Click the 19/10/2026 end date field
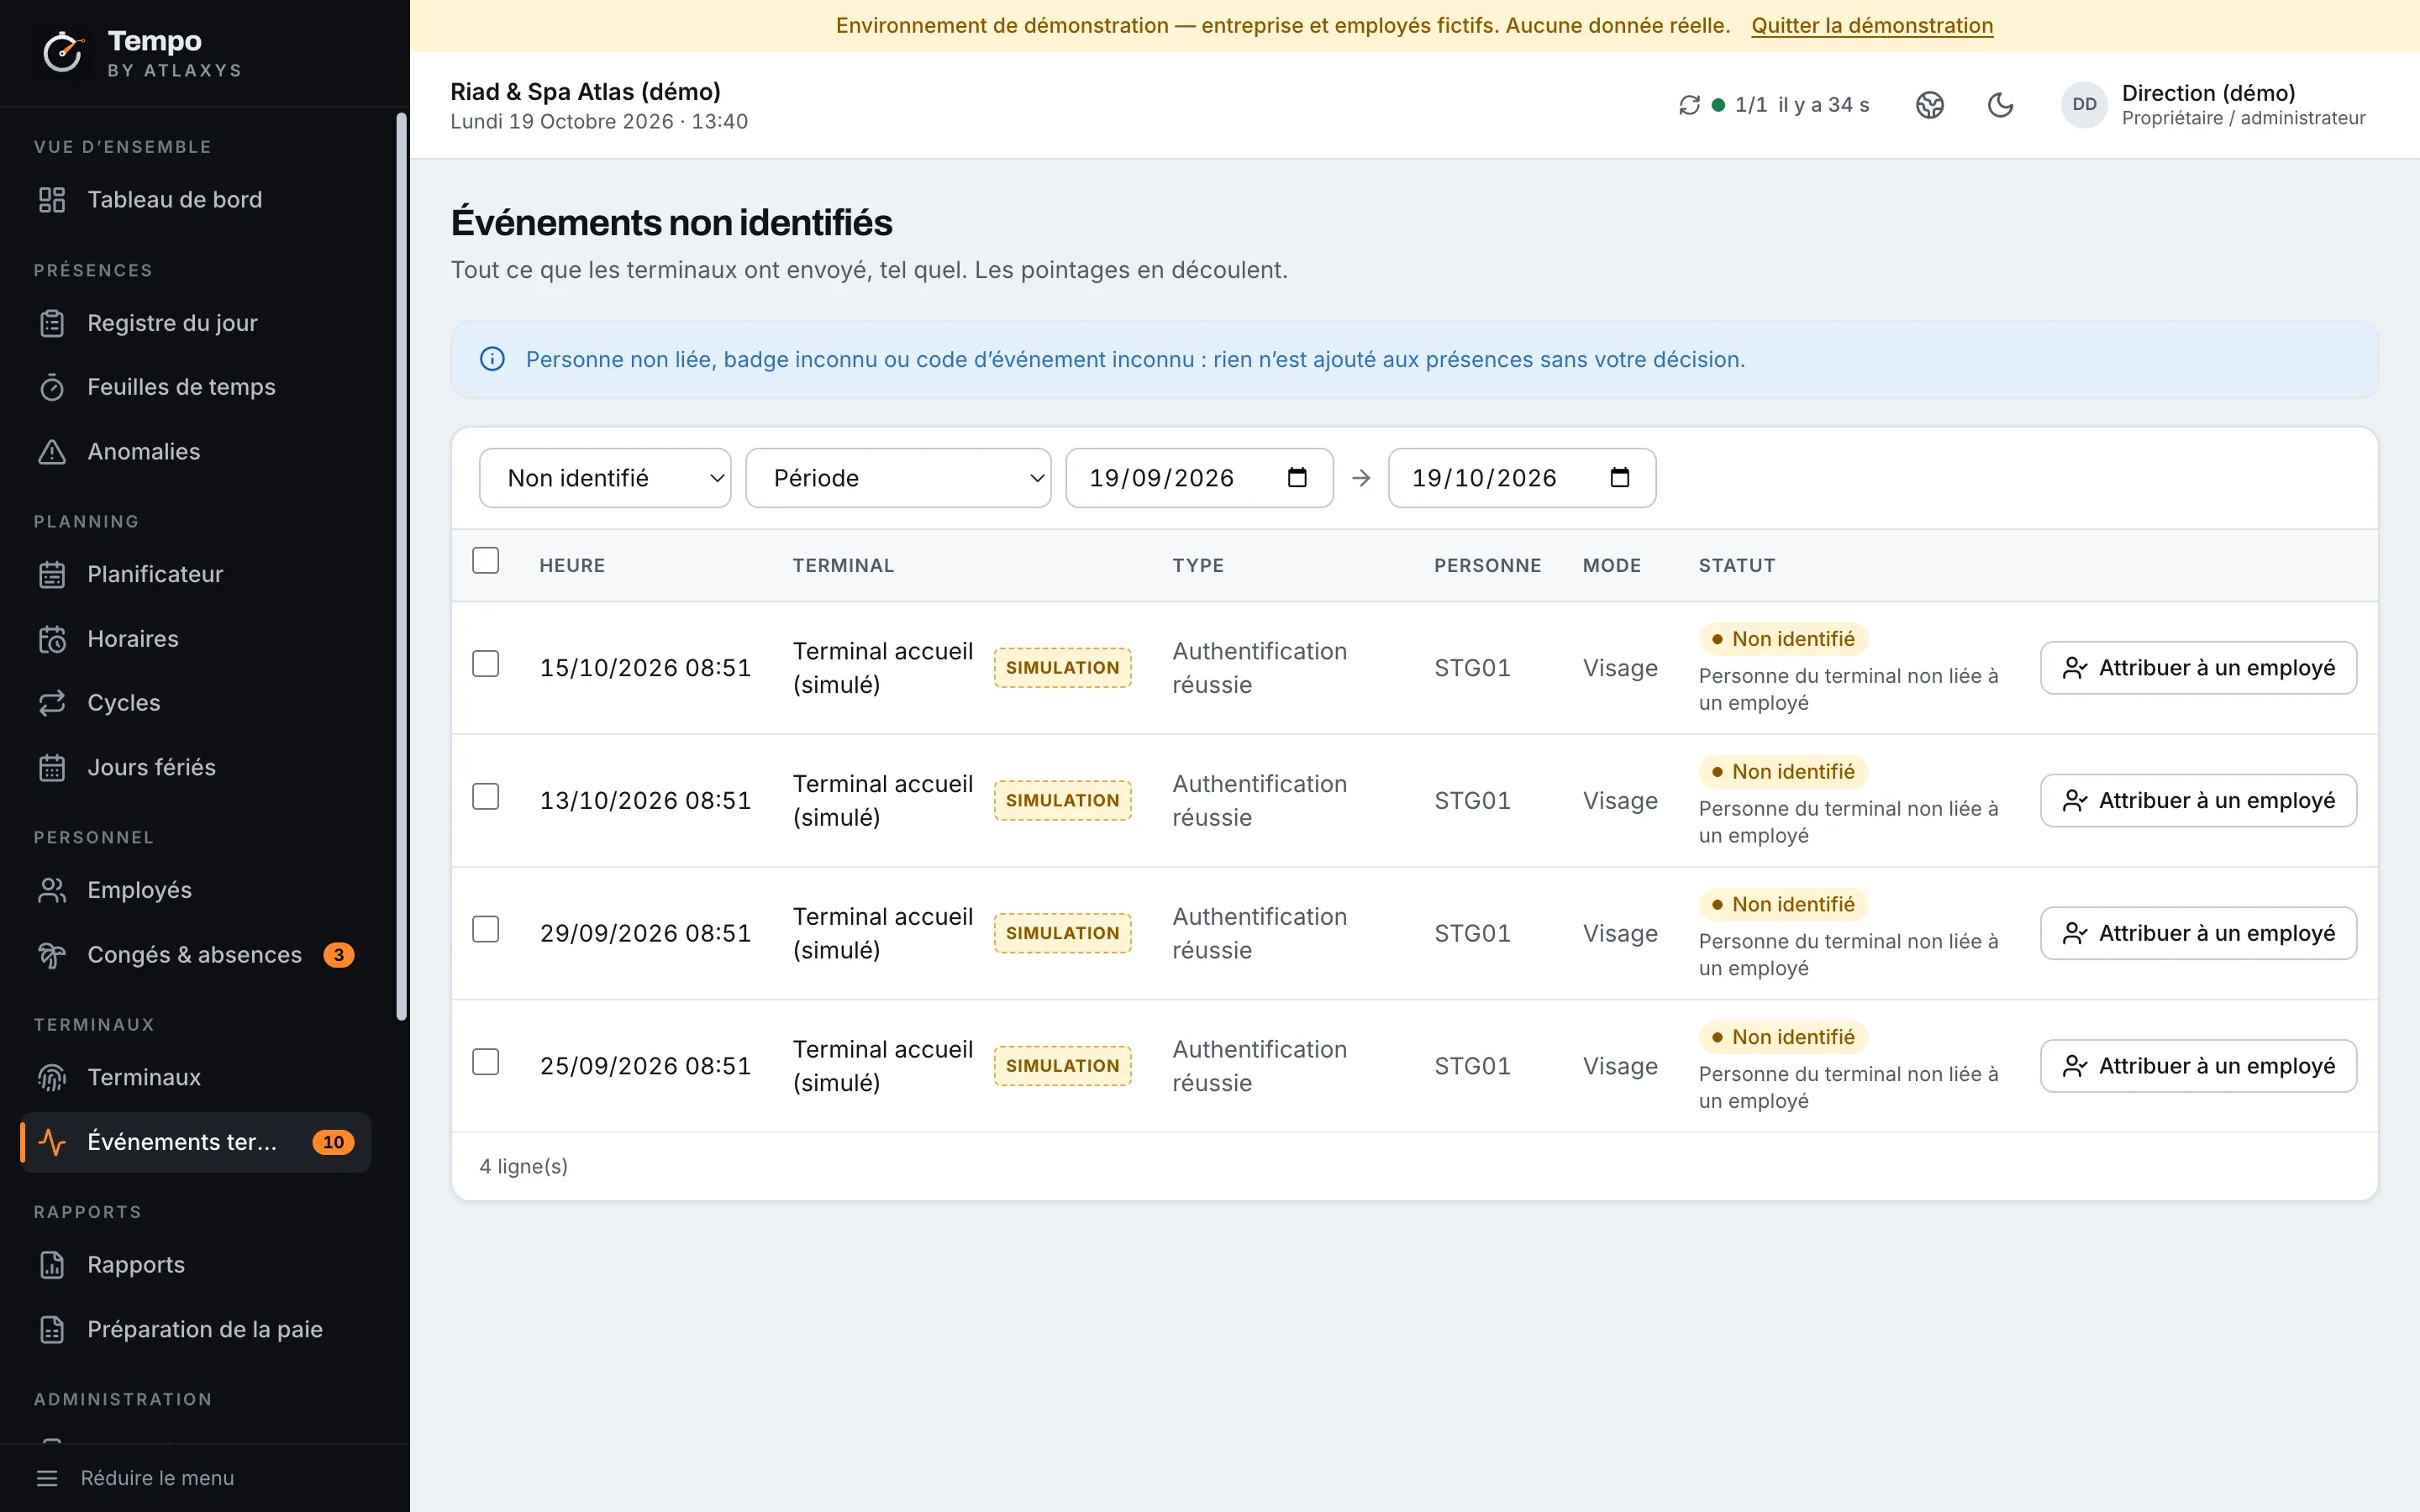This screenshot has width=2420, height=1512. pyautogui.click(x=1521, y=478)
